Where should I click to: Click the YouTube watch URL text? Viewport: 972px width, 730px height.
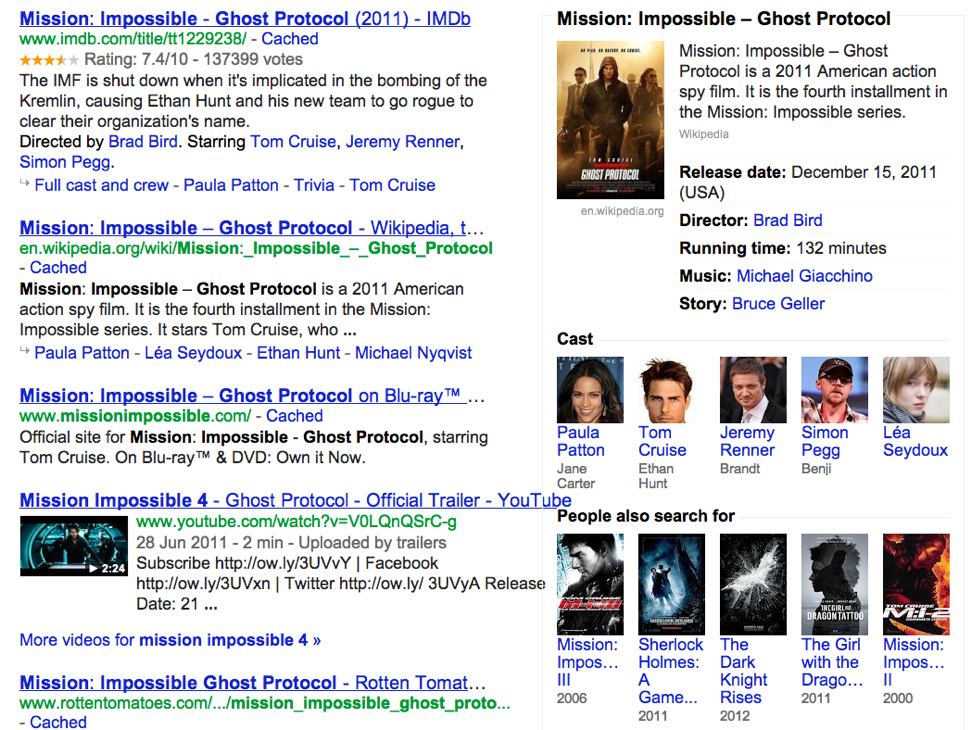tap(296, 522)
